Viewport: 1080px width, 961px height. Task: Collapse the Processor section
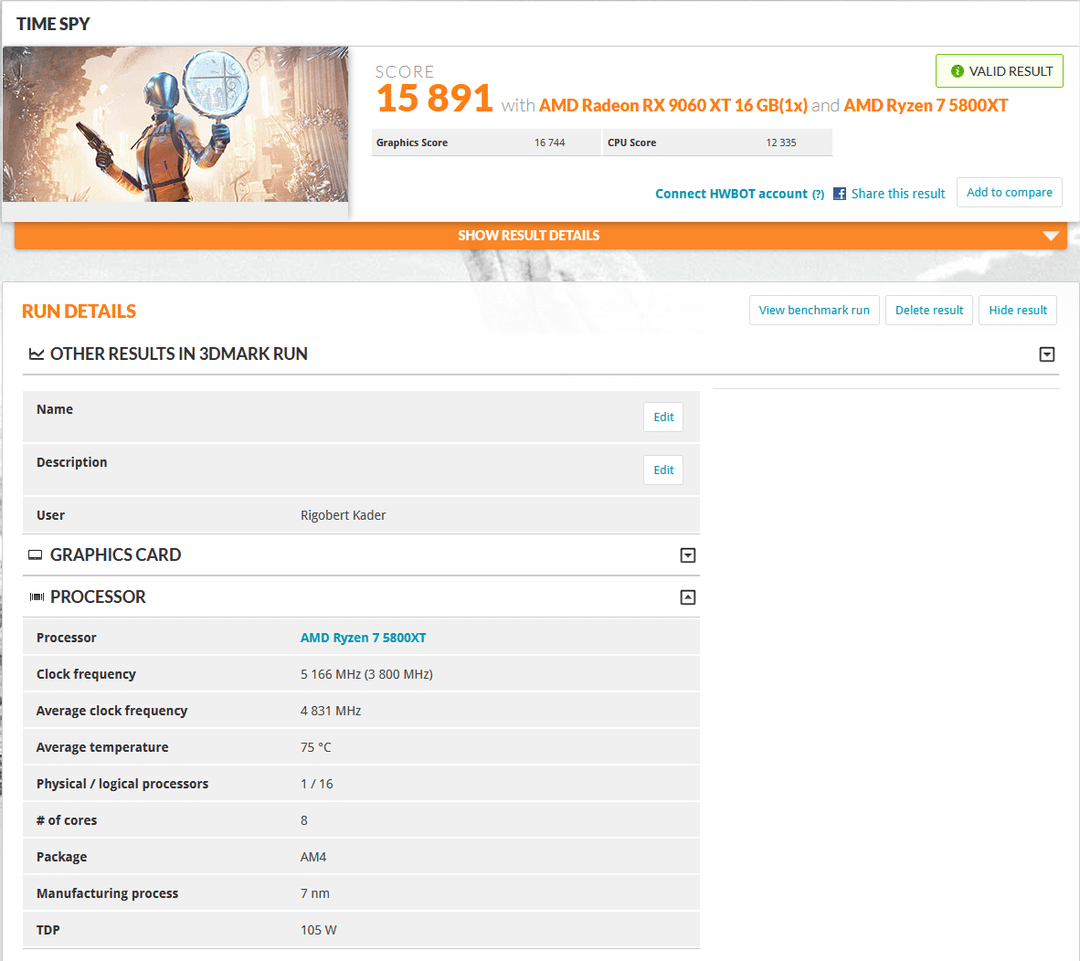click(687, 597)
